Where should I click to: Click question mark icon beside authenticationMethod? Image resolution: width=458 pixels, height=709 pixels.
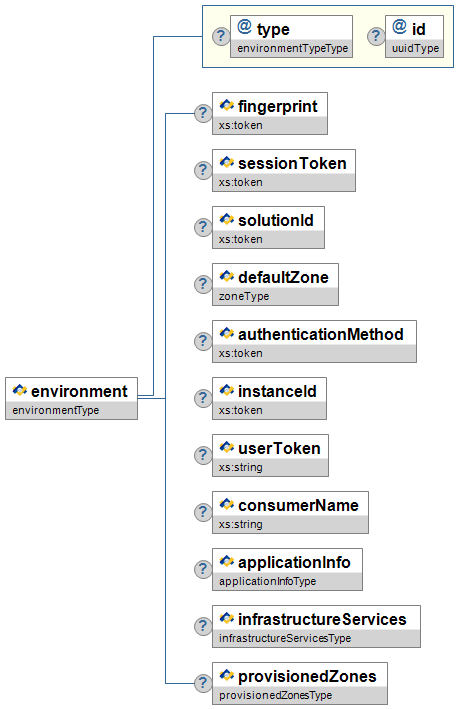coord(203,341)
